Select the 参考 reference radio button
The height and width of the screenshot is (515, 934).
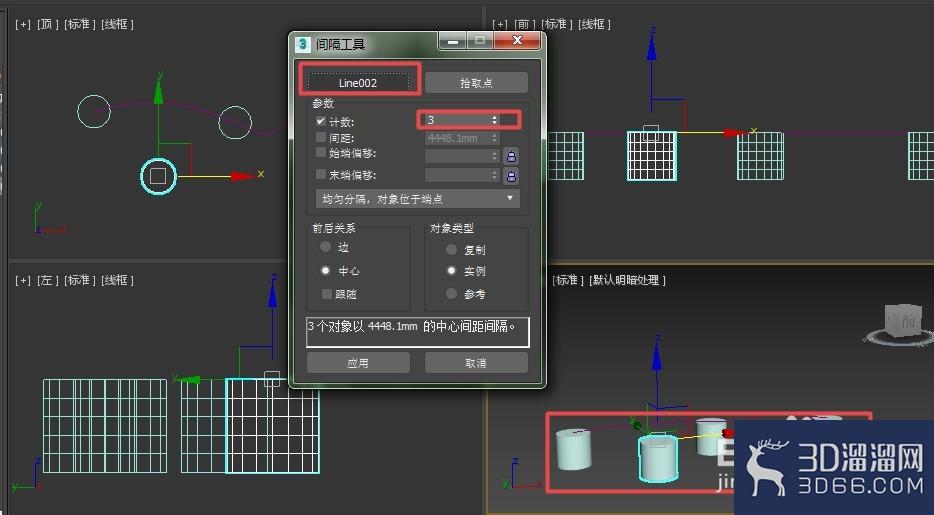click(452, 294)
